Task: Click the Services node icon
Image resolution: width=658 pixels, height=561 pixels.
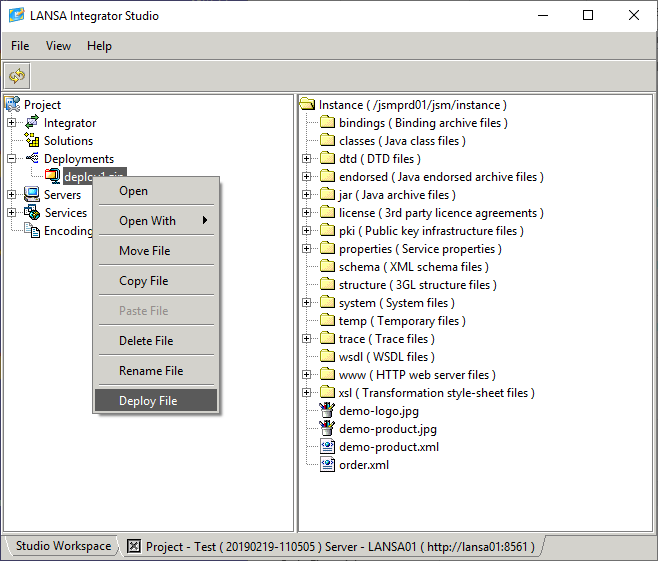Action: [32, 212]
